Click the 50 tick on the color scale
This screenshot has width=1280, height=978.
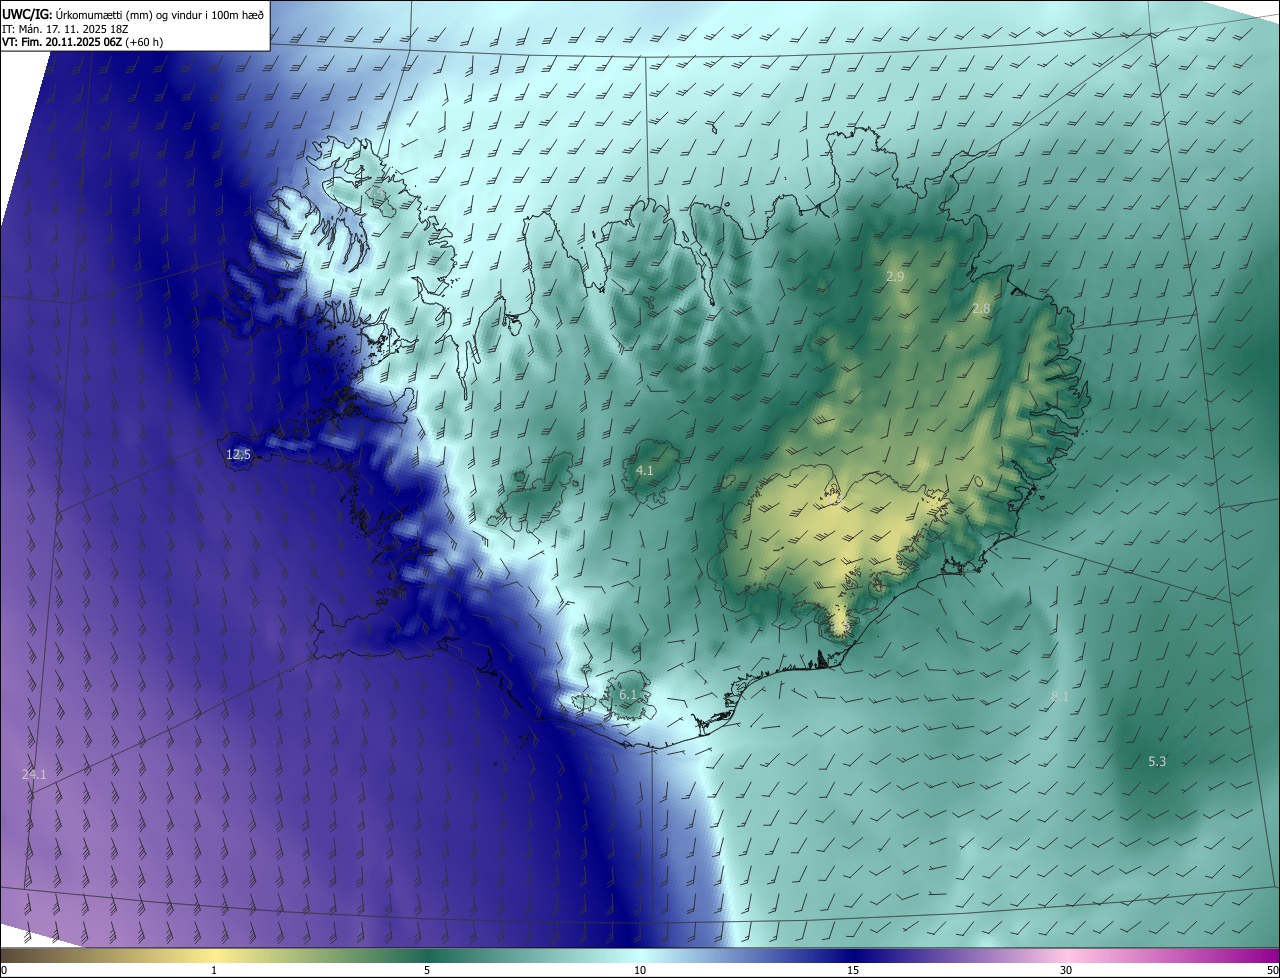[1272, 970]
